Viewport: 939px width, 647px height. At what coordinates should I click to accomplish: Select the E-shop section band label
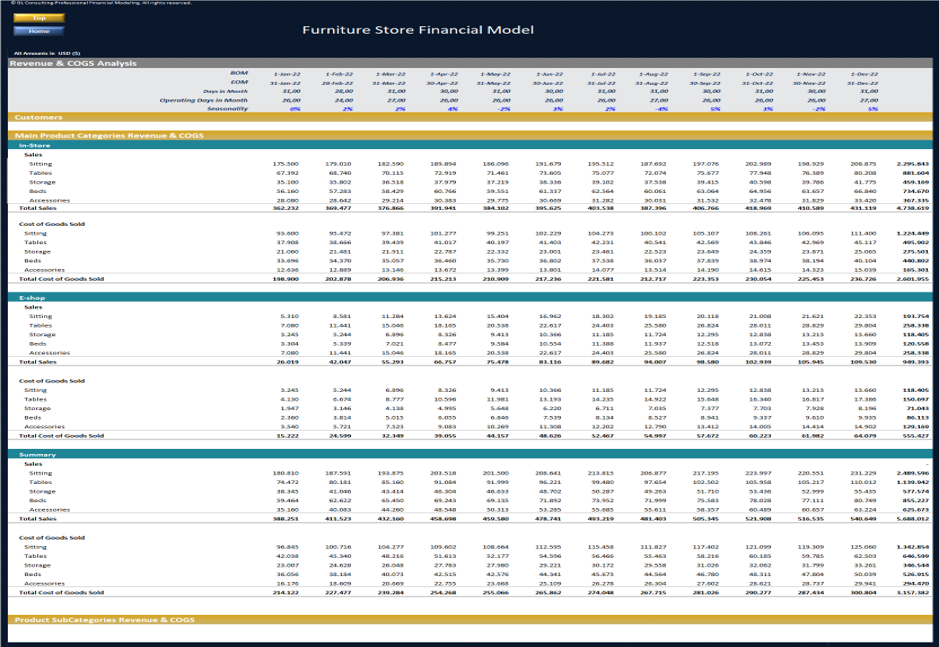pos(31,298)
